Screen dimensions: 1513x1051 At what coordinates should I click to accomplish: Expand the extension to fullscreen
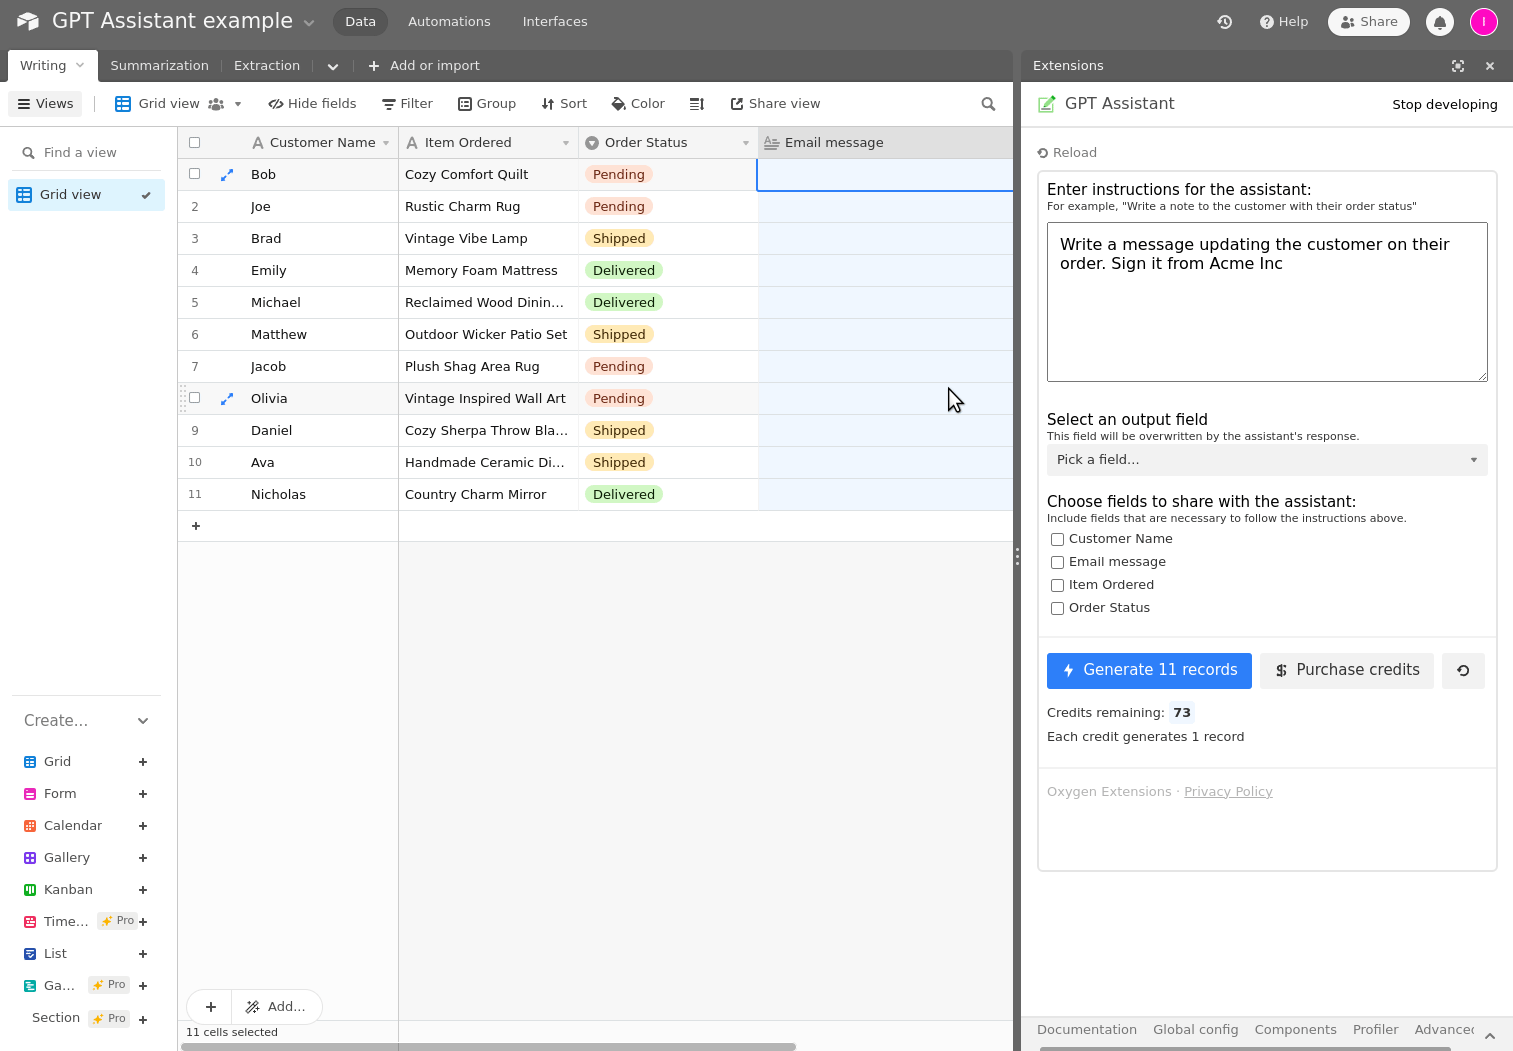pyautogui.click(x=1458, y=66)
